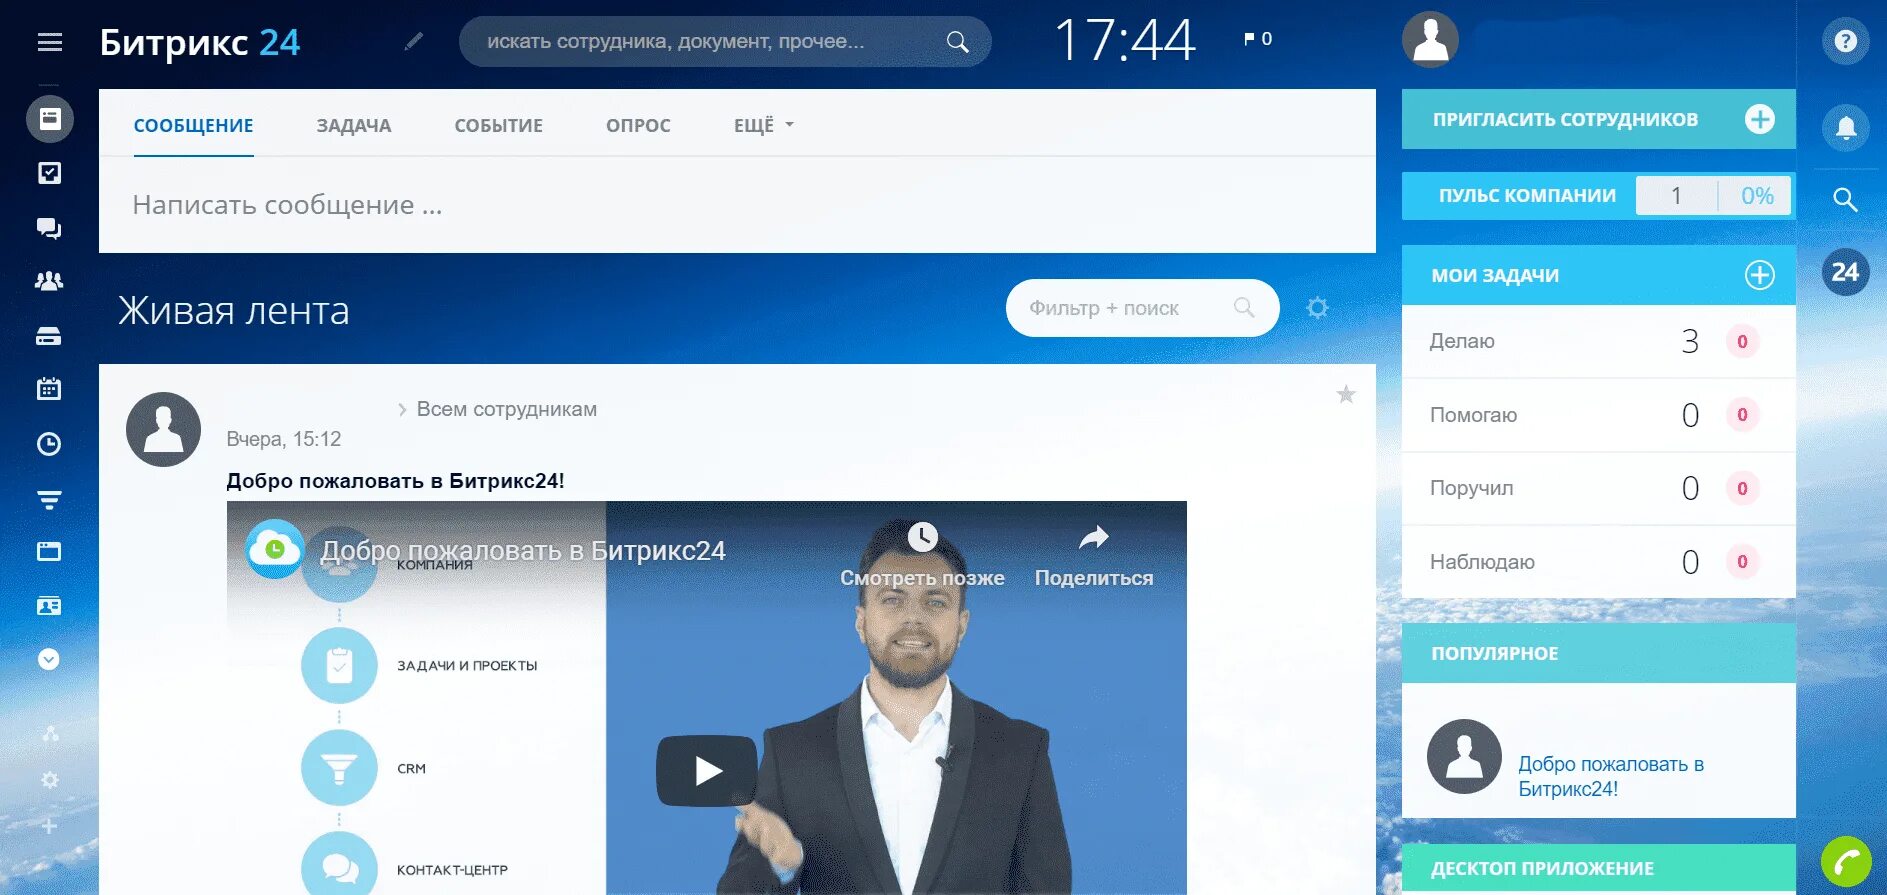Open Помогаю tasks row
Viewport: 1887px width, 895px height.
(x=1599, y=415)
